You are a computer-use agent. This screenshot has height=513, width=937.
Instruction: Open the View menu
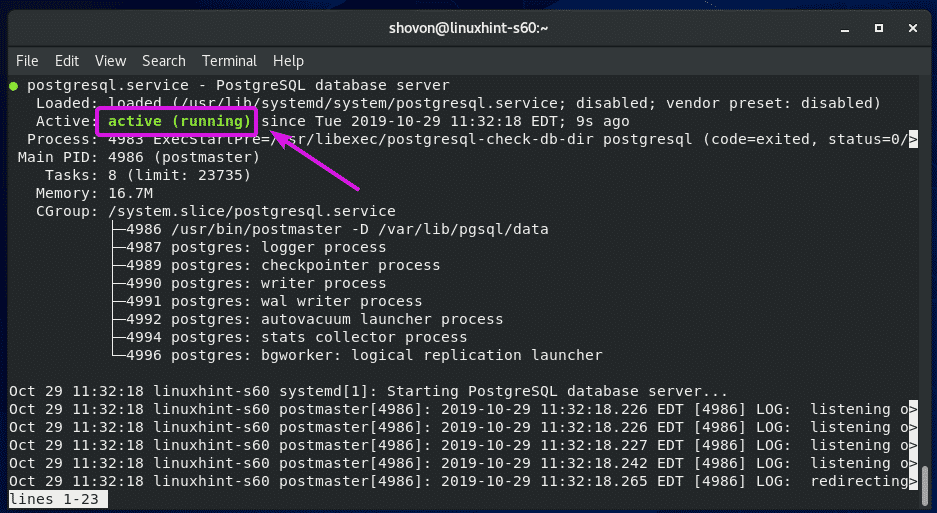click(110, 61)
